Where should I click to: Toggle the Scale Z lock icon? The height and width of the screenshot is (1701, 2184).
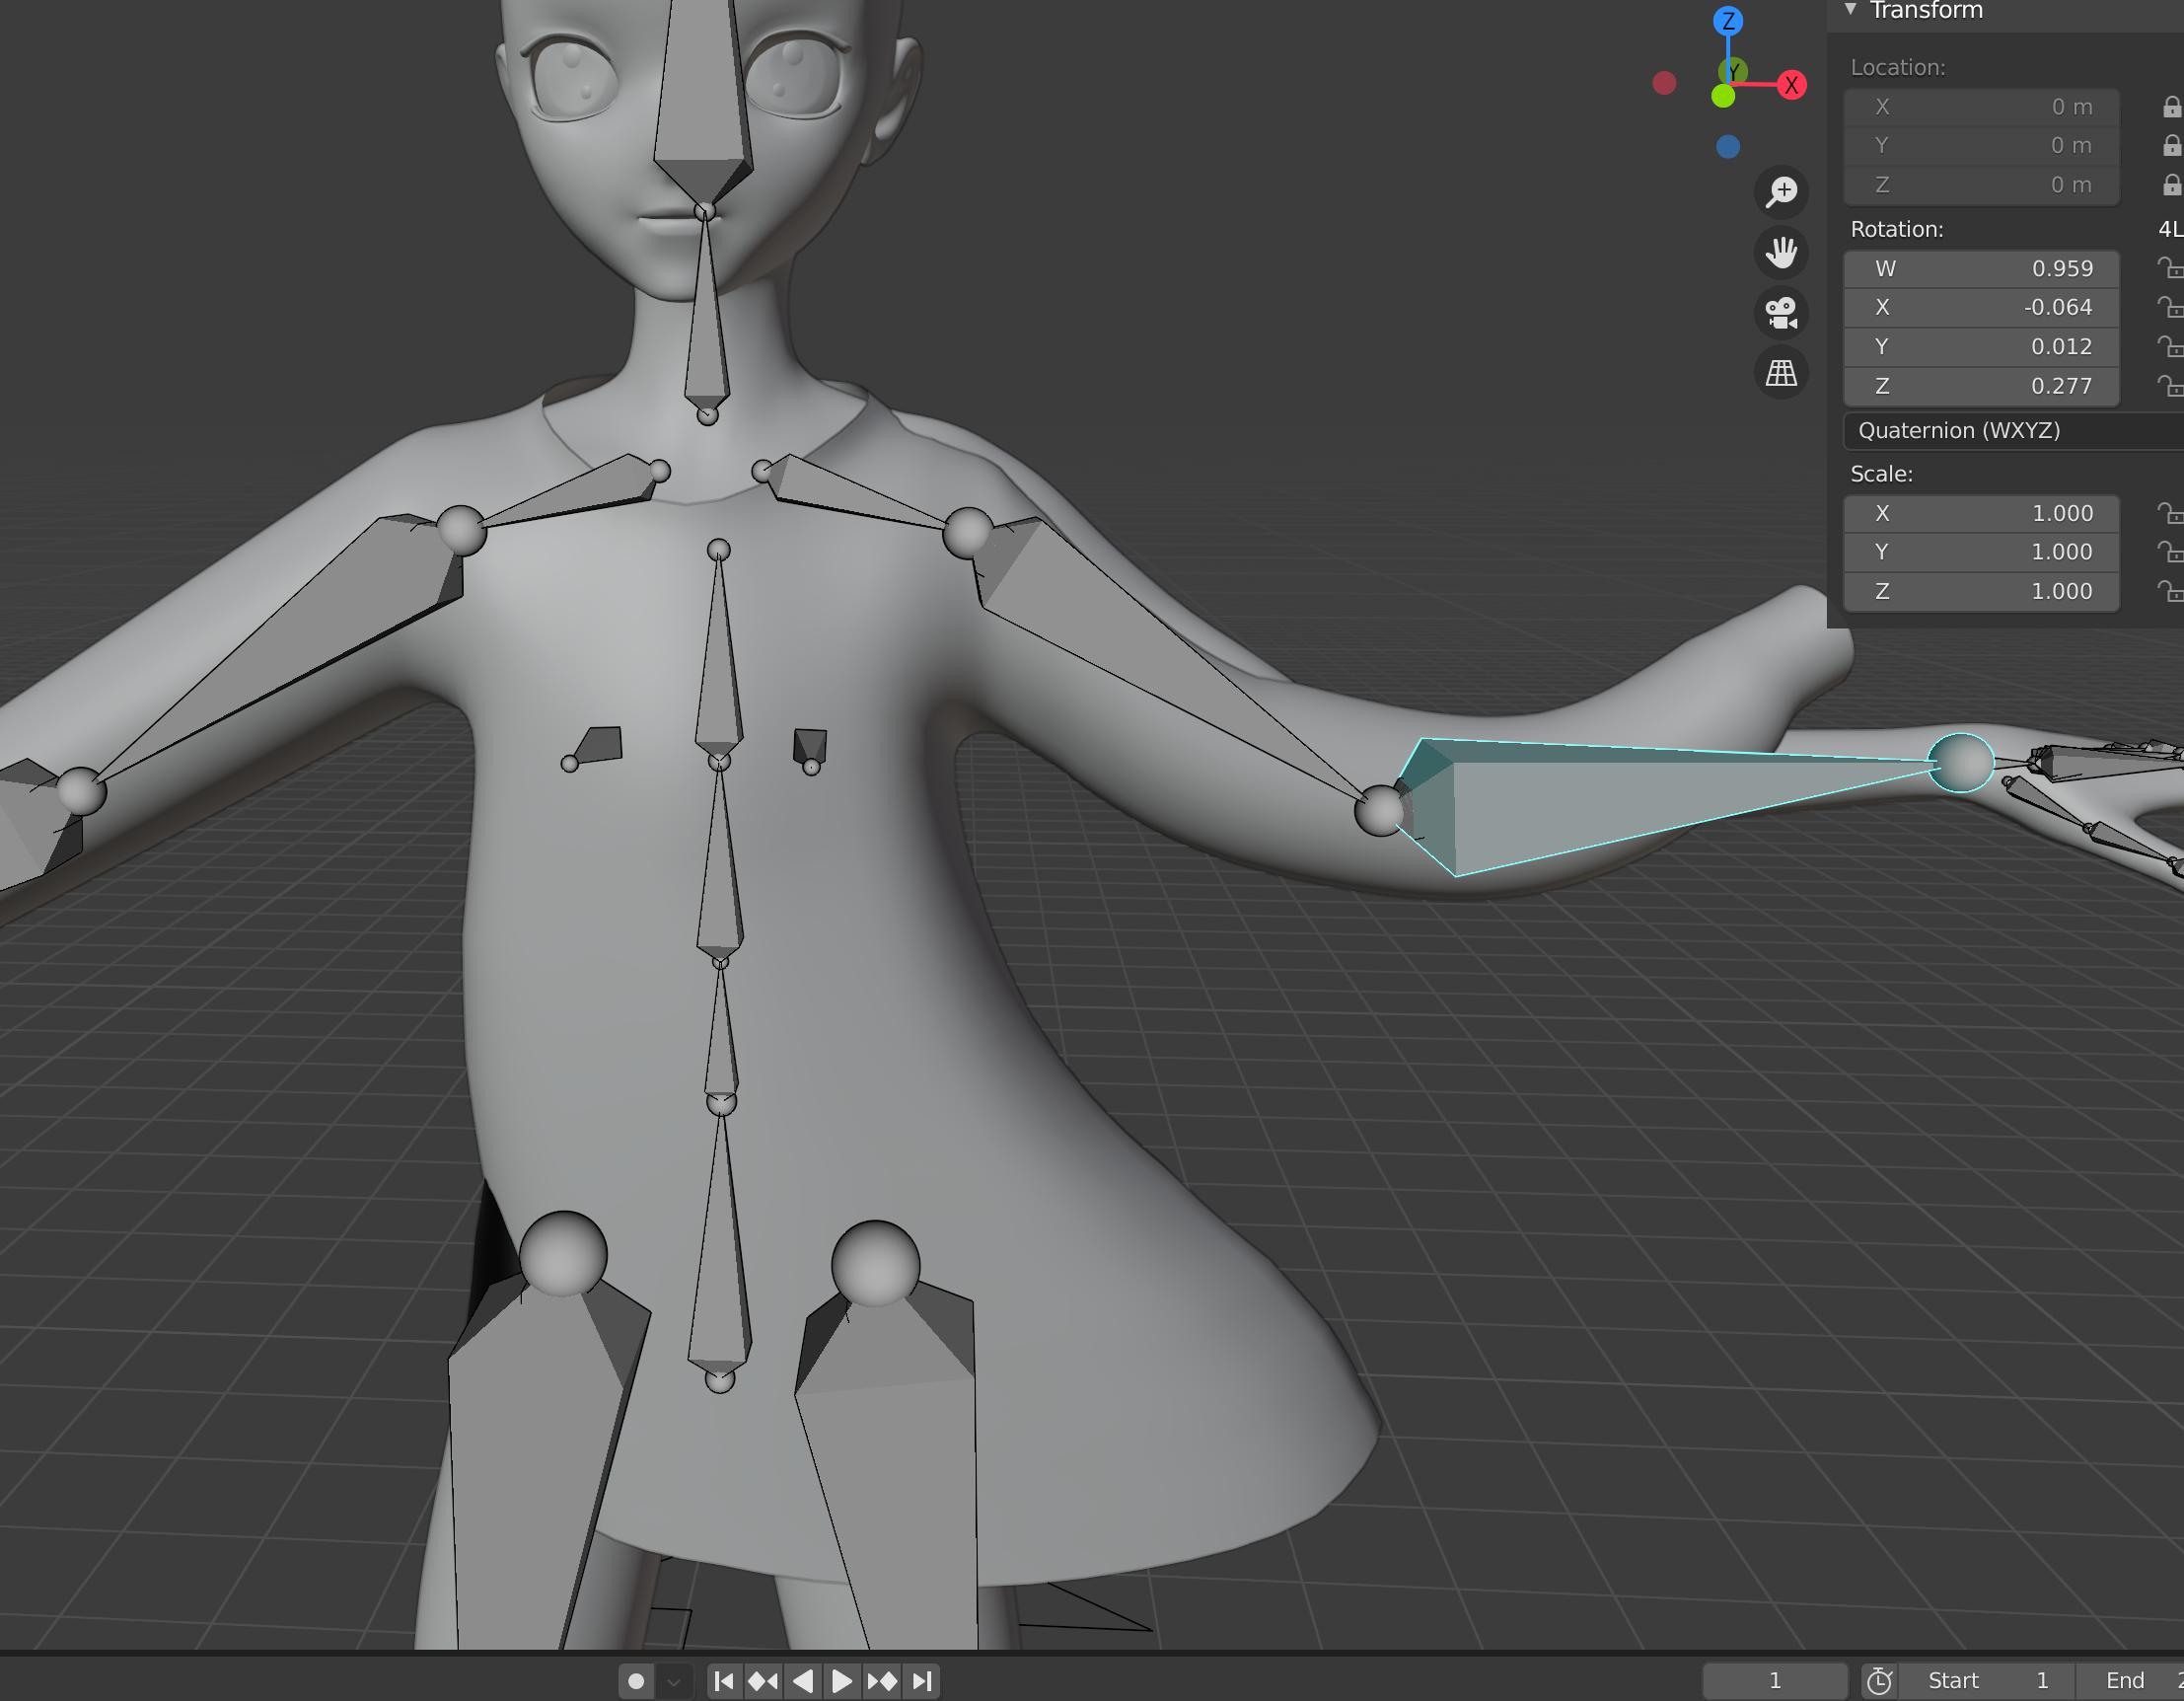[2169, 591]
